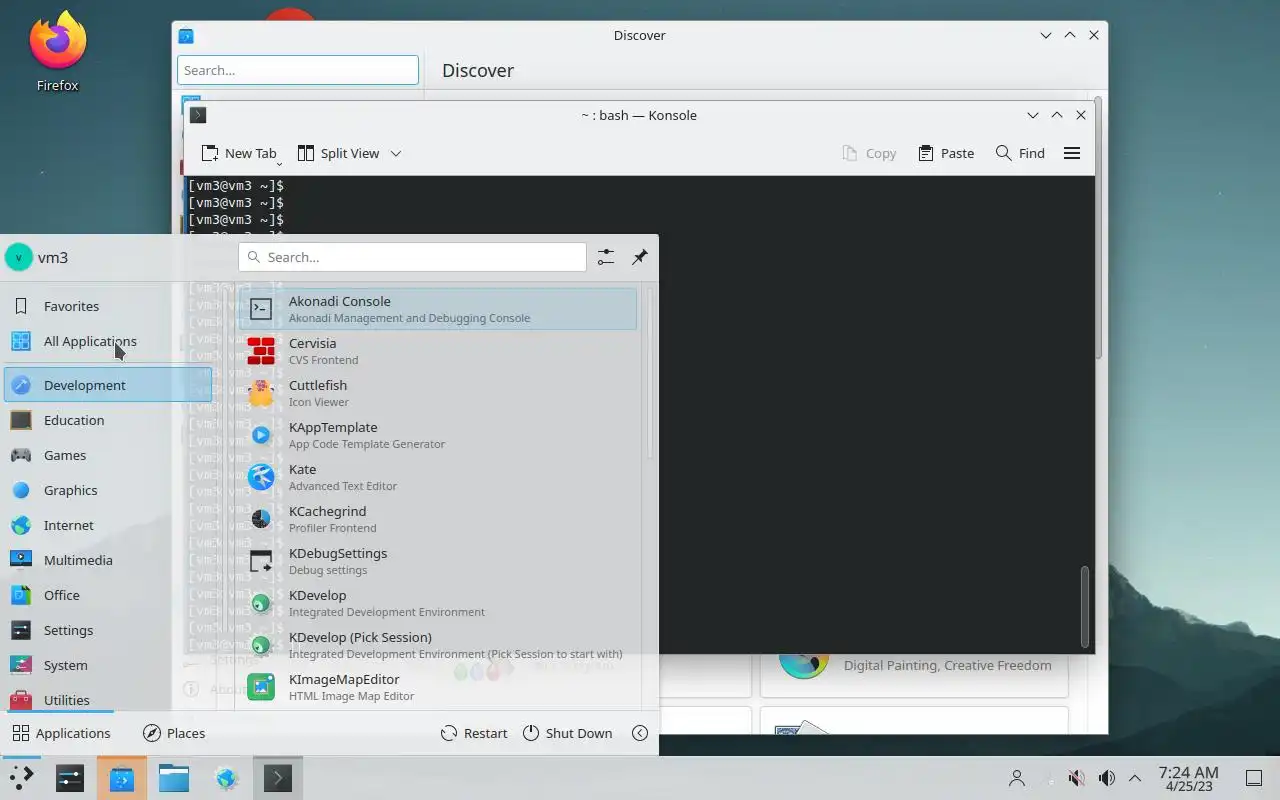
Task: Click the Firefox desktop icon
Action: pos(57,52)
